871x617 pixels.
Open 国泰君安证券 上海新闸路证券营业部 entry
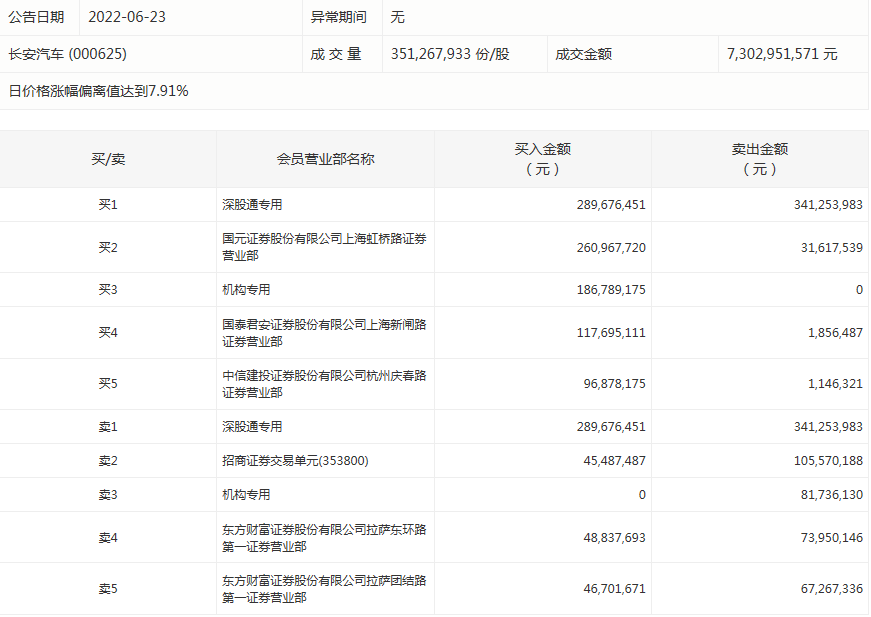[324, 333]
